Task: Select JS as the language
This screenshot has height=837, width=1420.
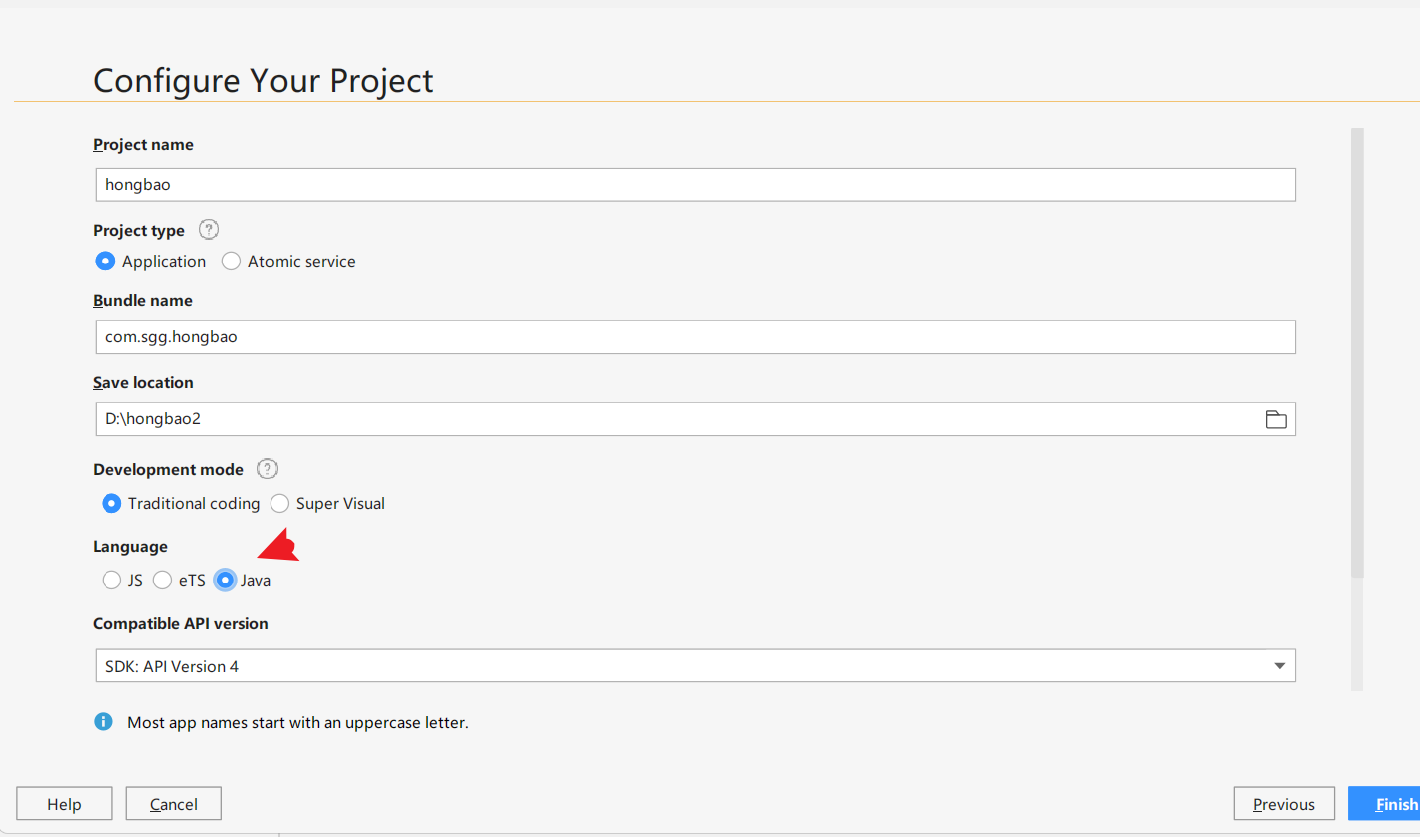Action: (112, 580)
